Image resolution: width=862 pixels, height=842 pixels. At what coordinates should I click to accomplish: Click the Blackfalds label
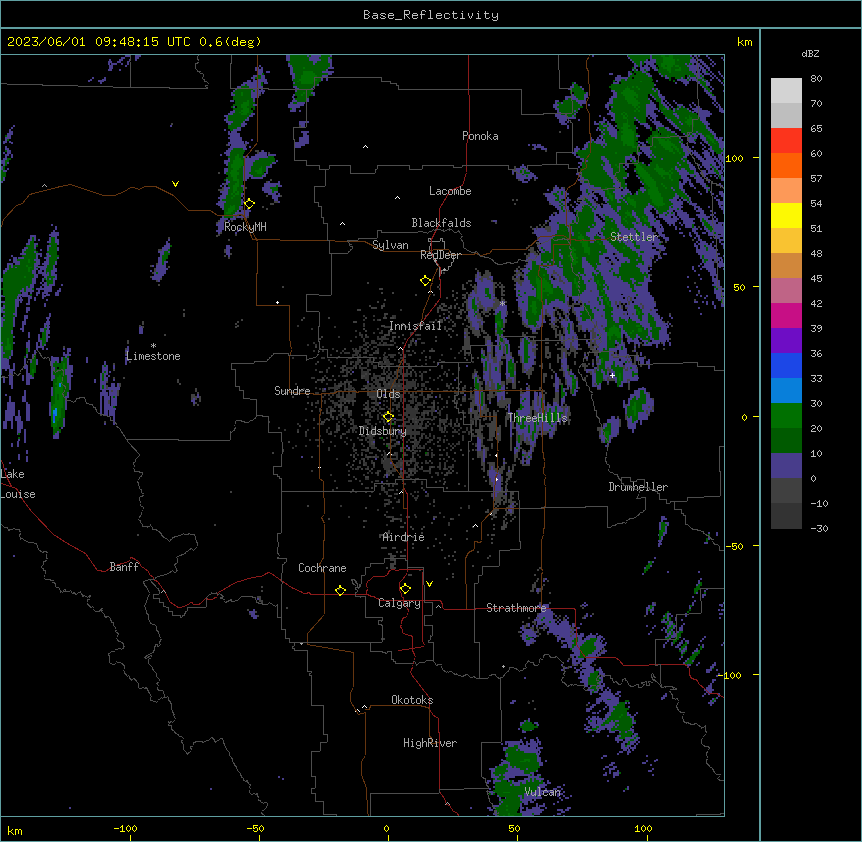coord(441,223)
